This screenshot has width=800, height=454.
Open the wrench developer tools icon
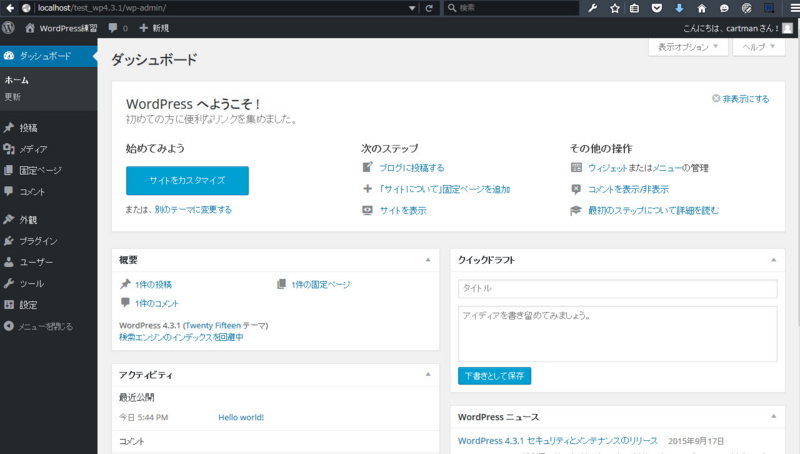(592, 8)
